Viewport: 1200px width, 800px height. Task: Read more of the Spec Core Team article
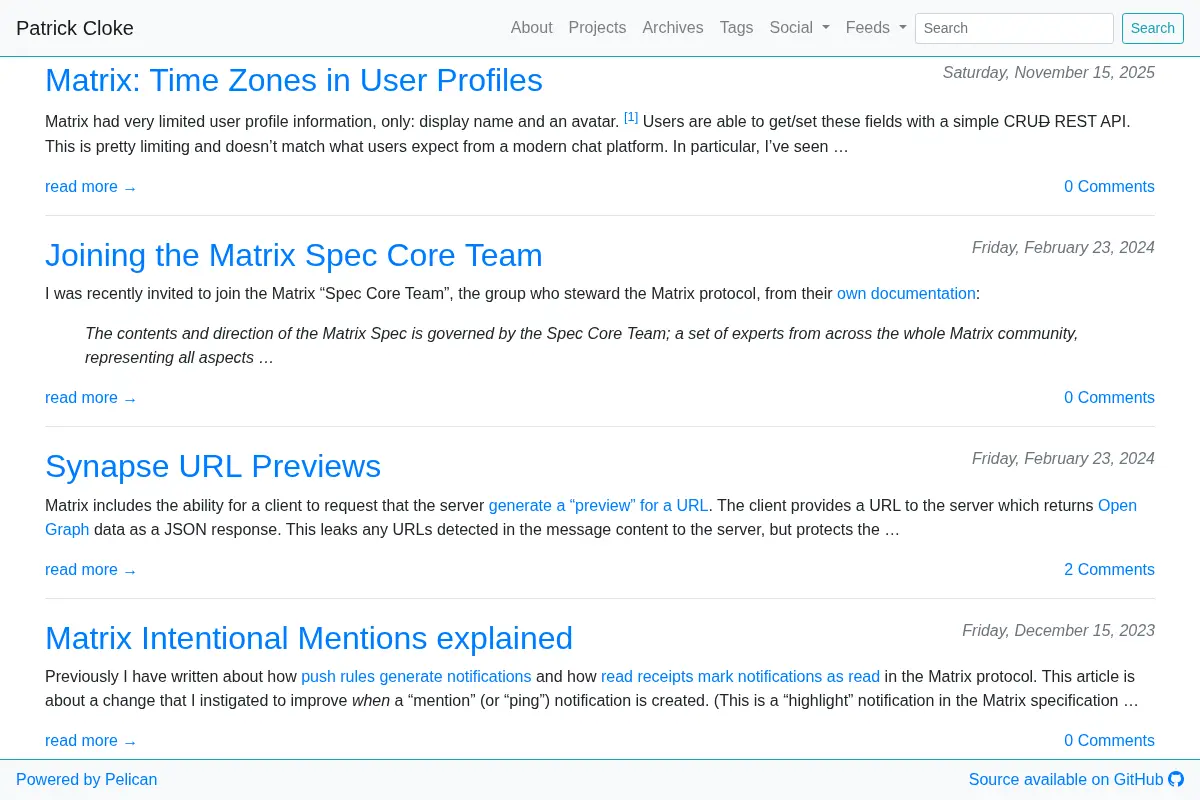coord(91,398)
